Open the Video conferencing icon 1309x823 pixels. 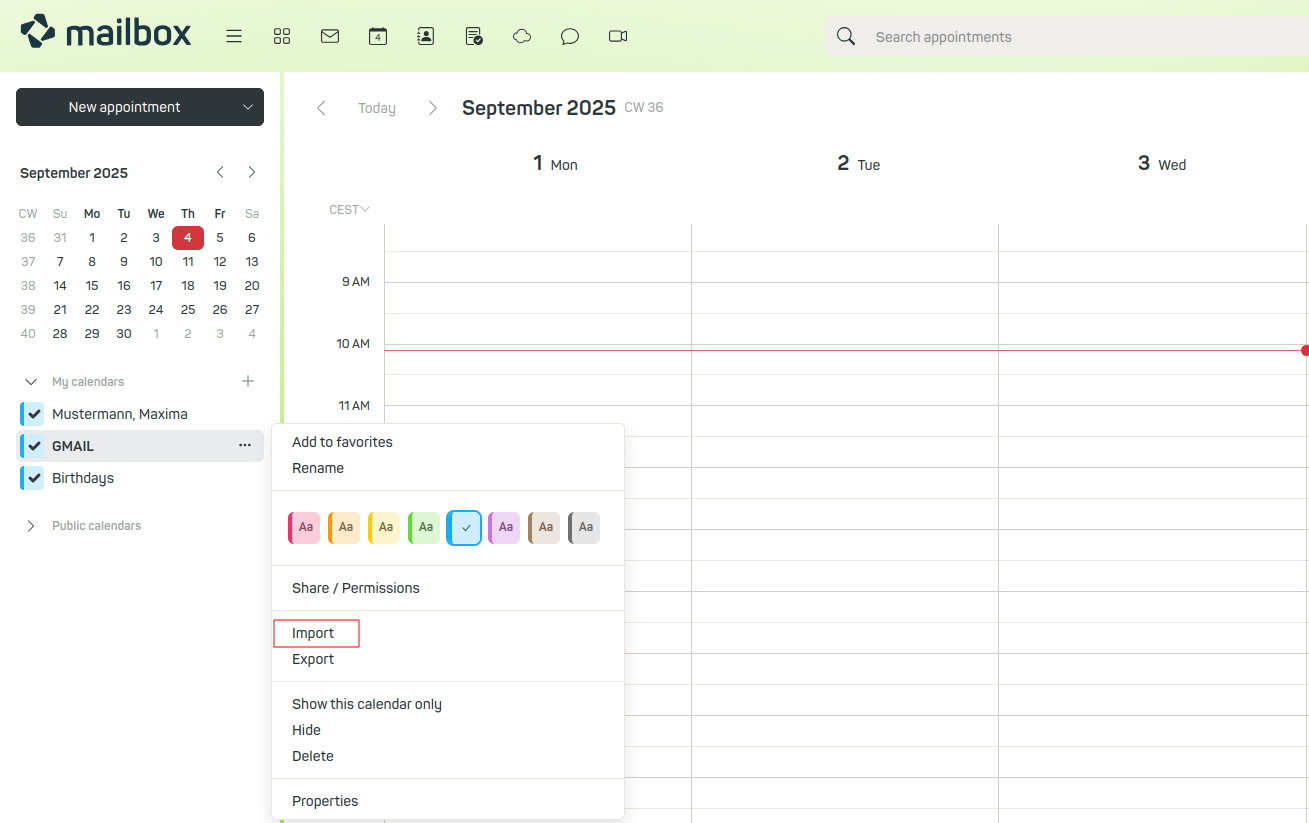pyautogui.click(x=617, y=36)
